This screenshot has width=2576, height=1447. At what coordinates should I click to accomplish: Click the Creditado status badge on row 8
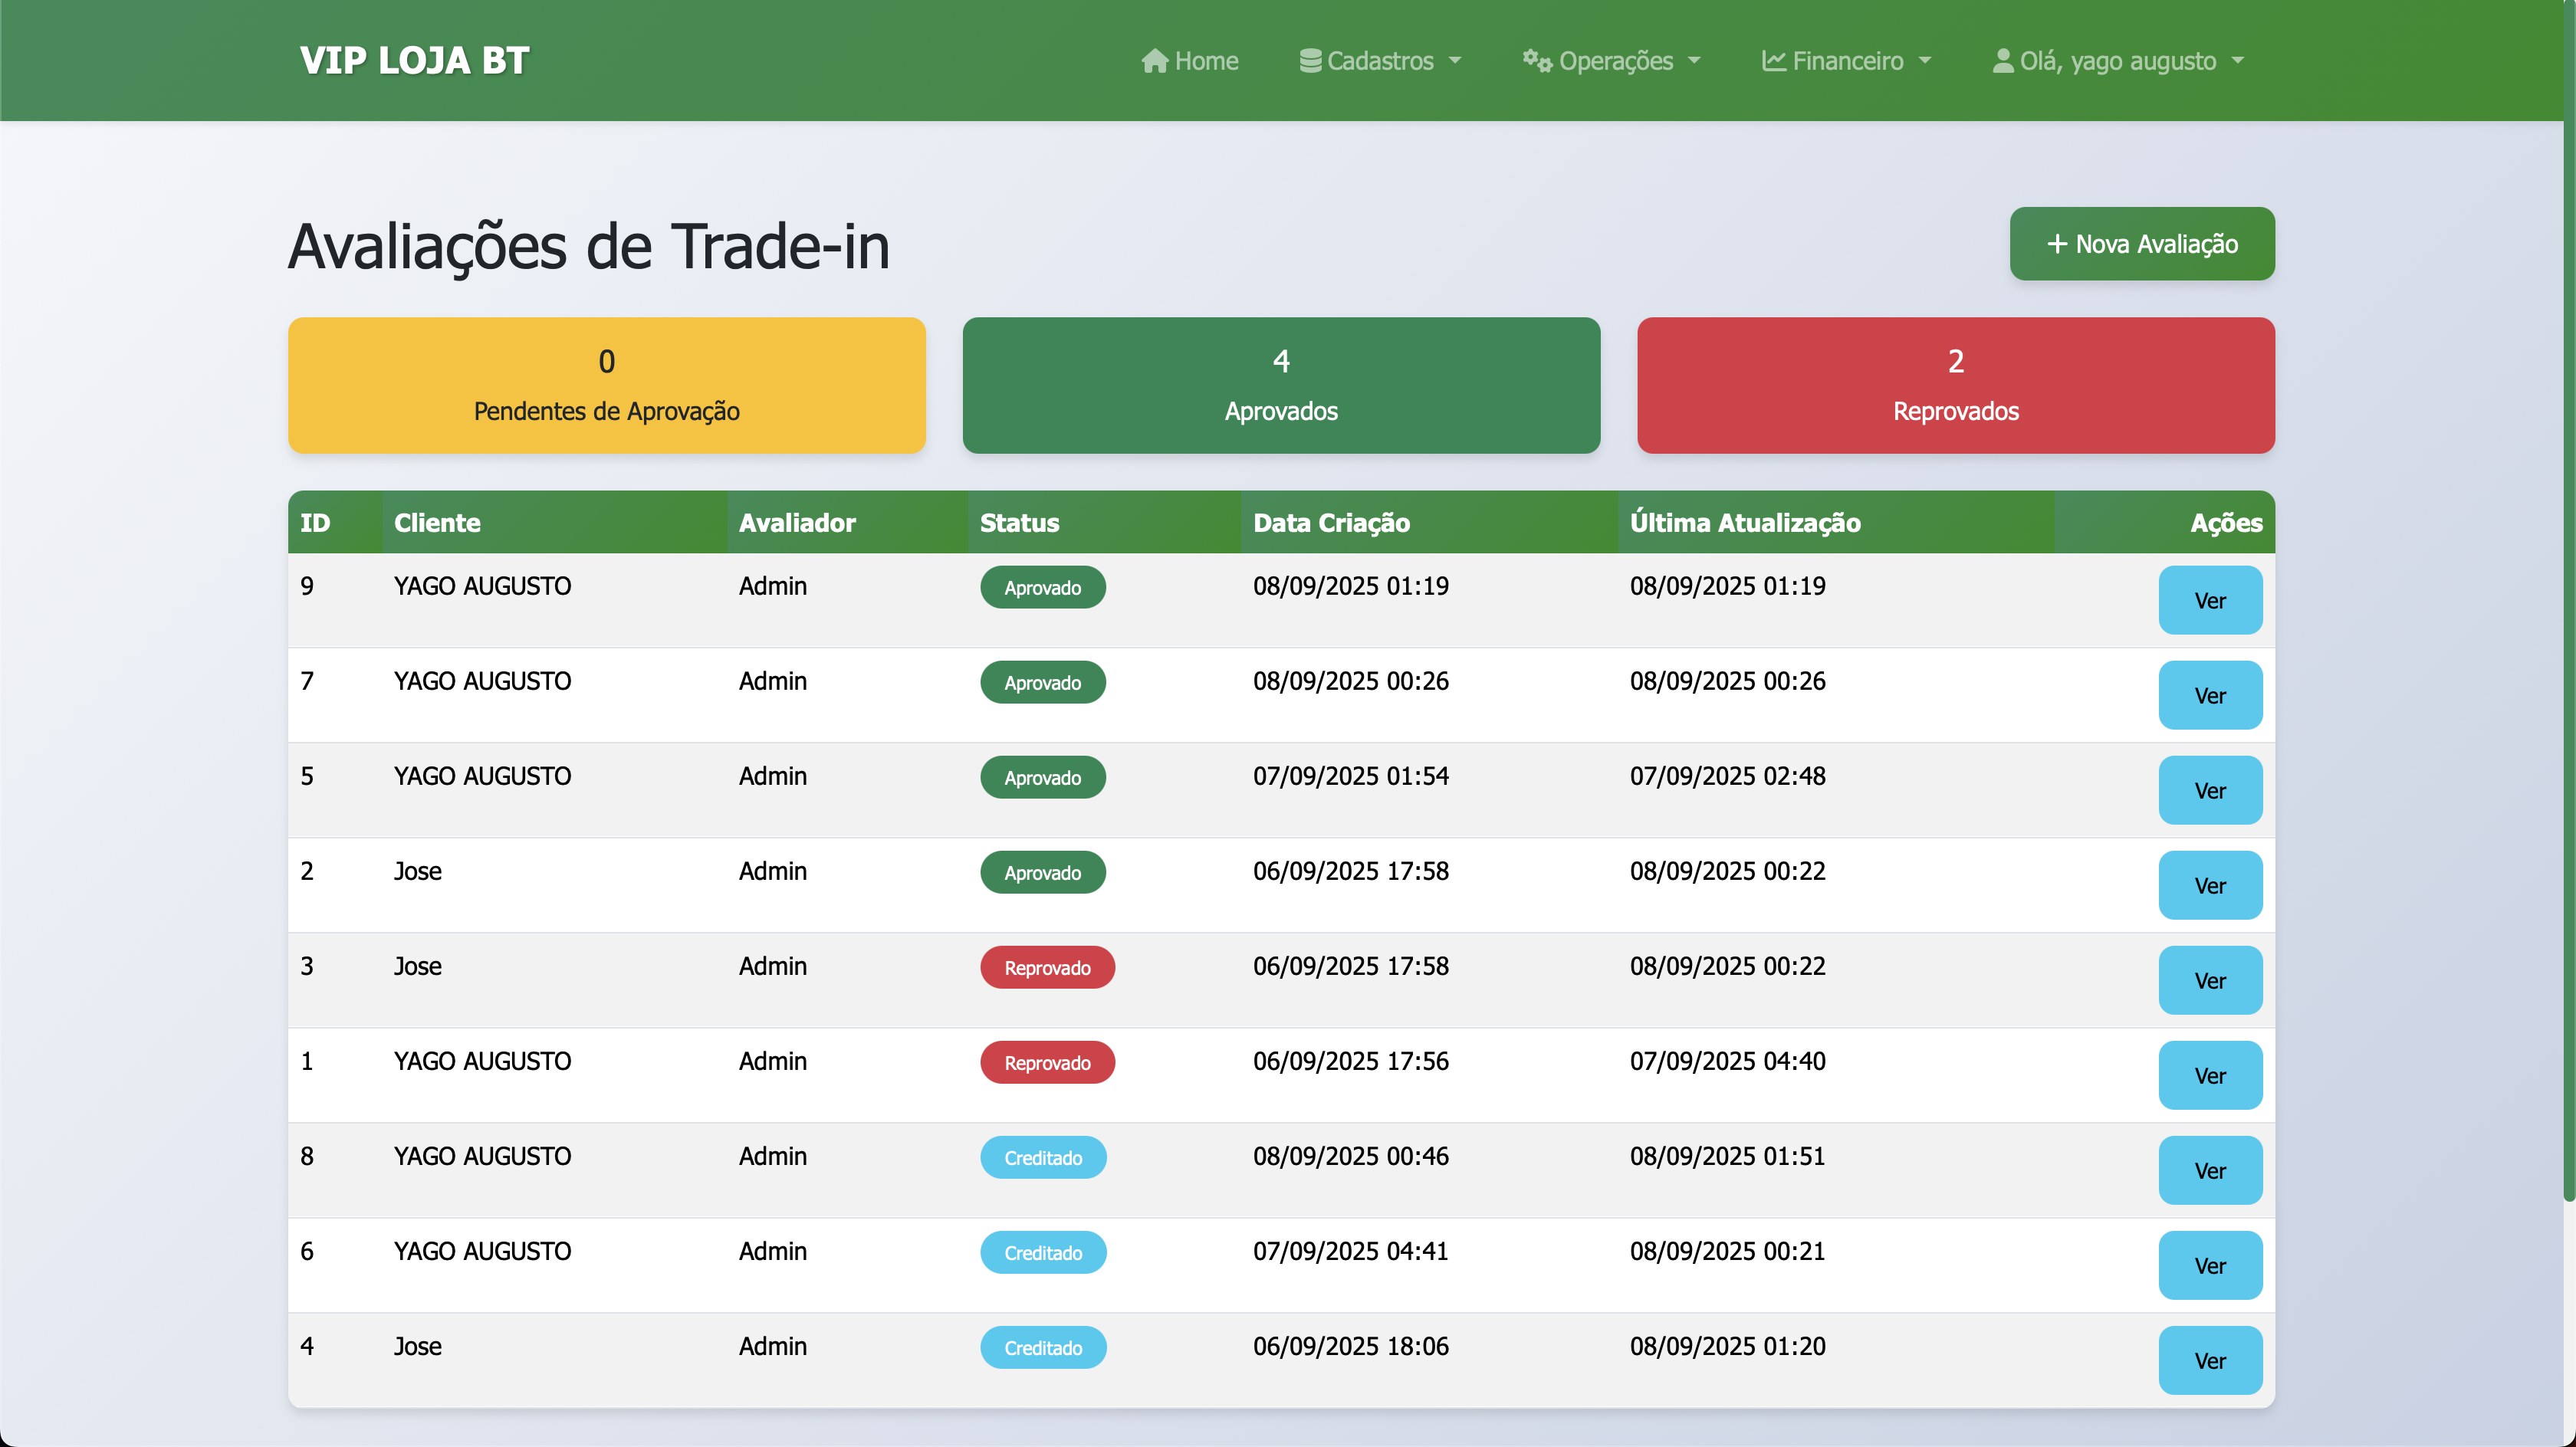tap(1043, 1157)
